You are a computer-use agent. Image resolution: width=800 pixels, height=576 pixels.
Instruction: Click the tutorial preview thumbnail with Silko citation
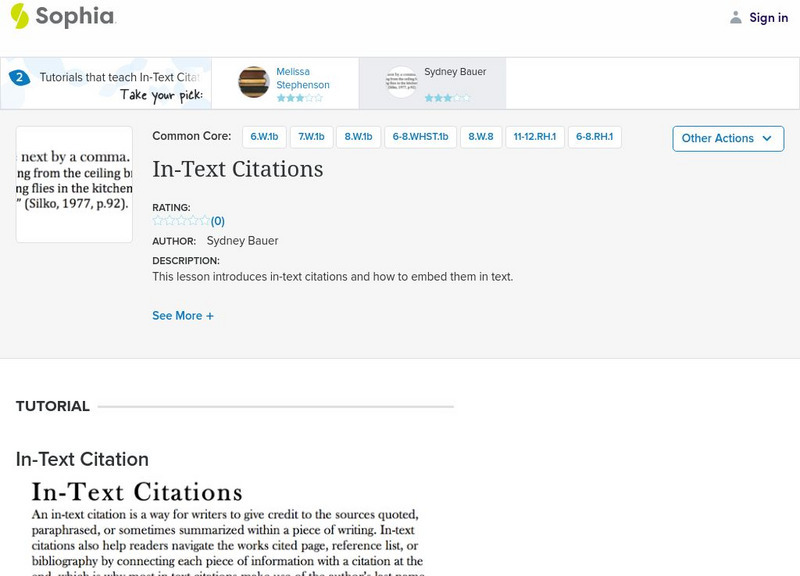click(74, 184)
